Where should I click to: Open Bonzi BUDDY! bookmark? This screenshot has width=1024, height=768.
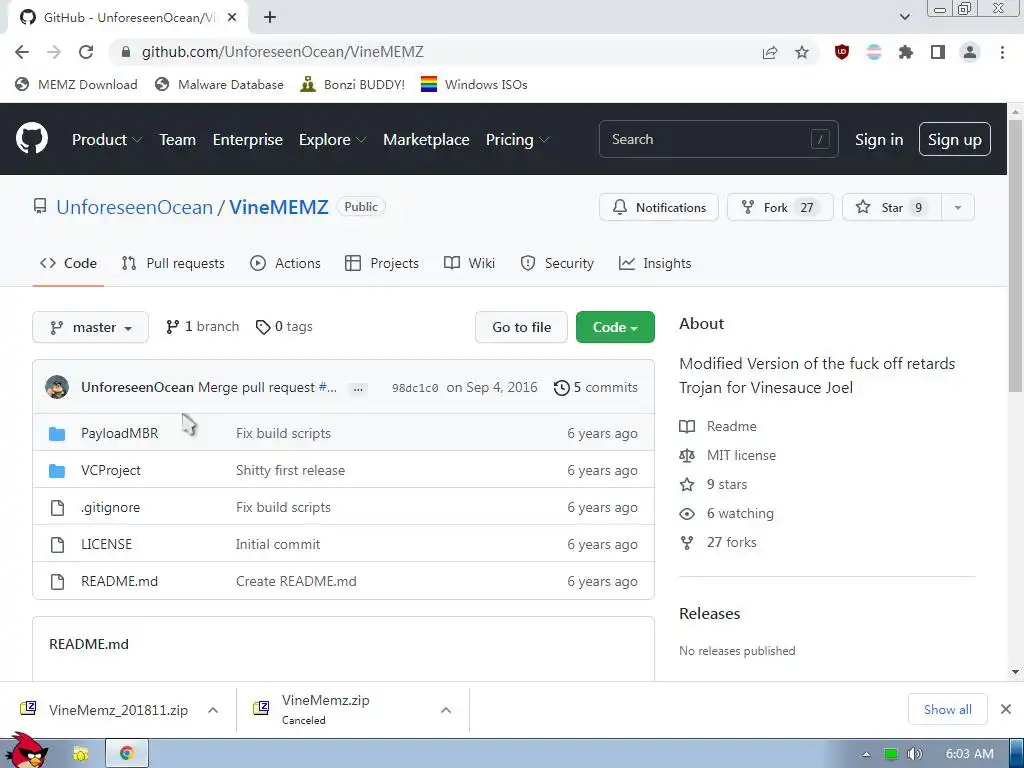[353, 84]
